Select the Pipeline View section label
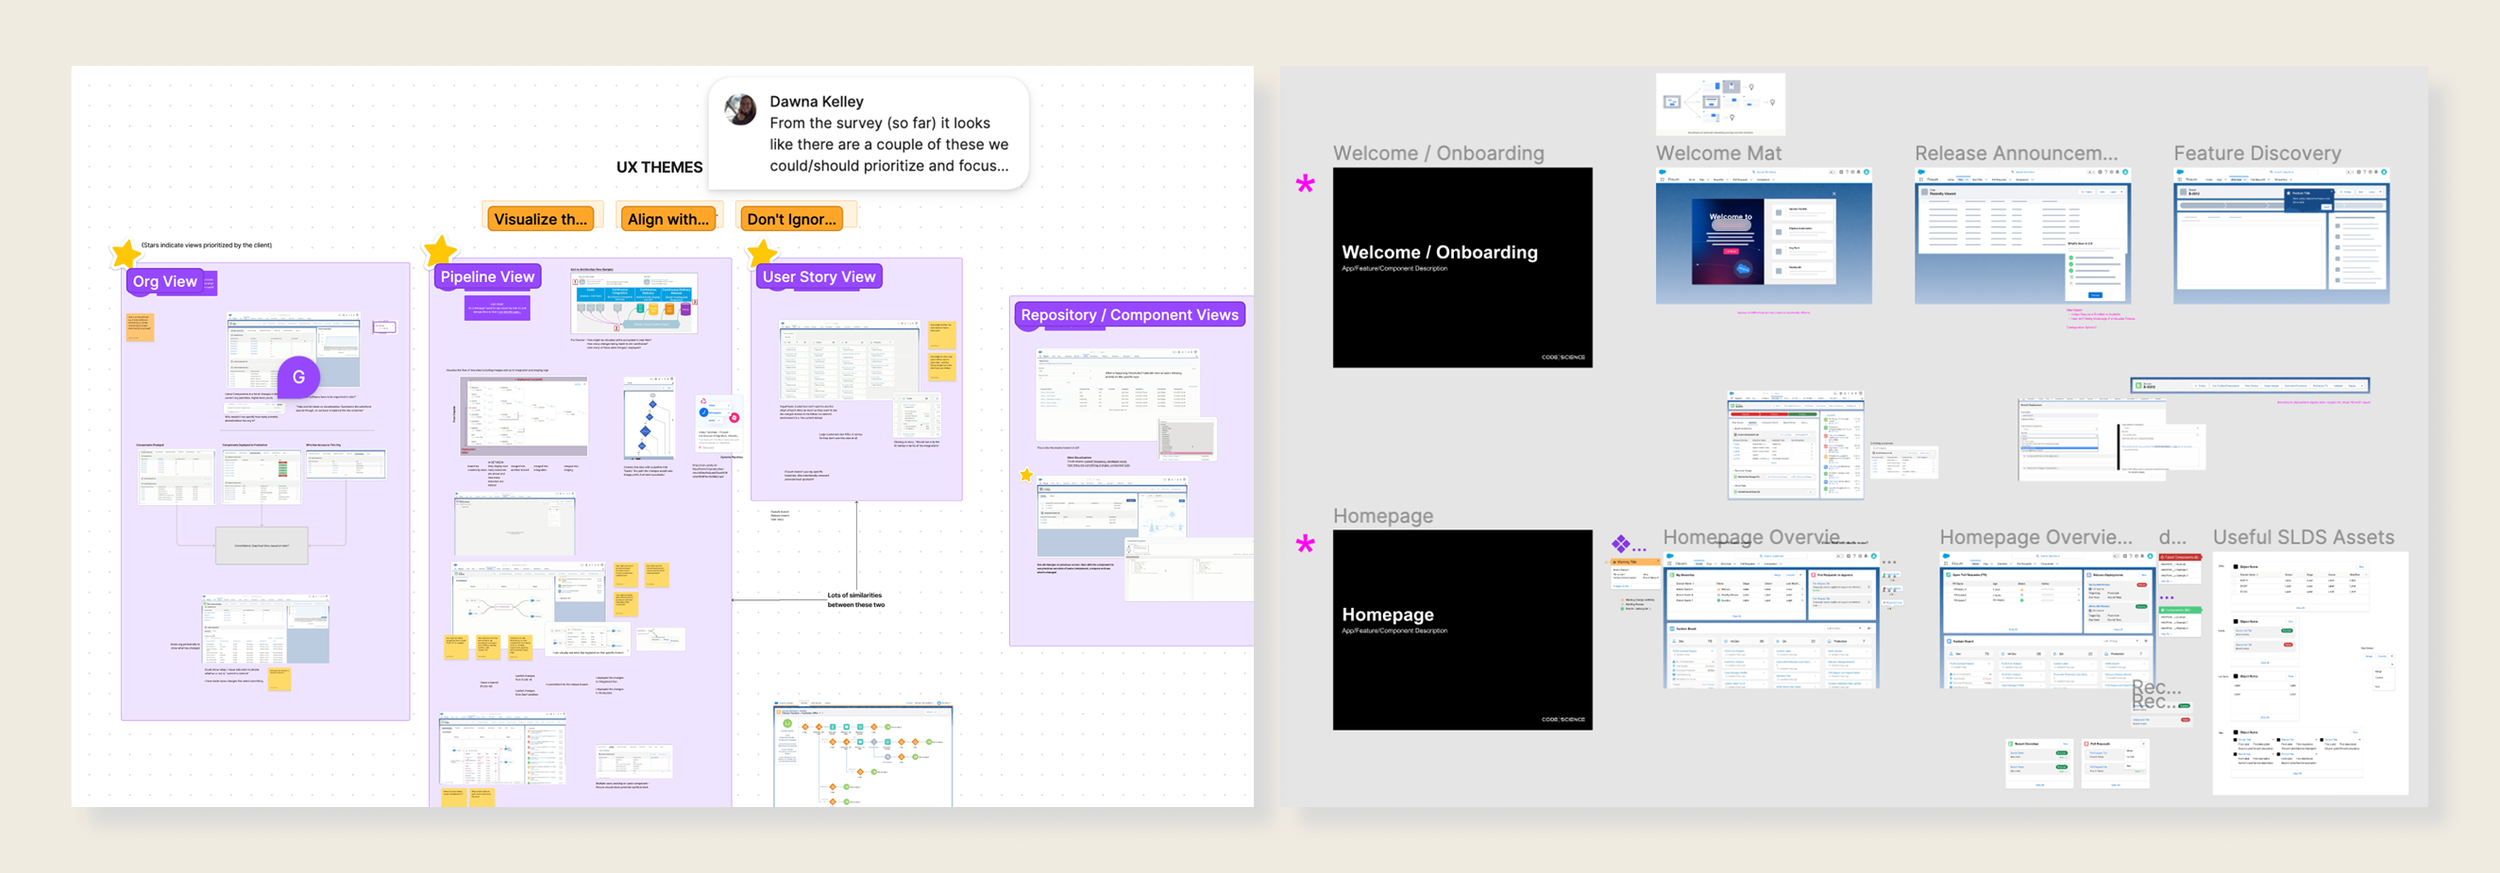 (487, 277)
